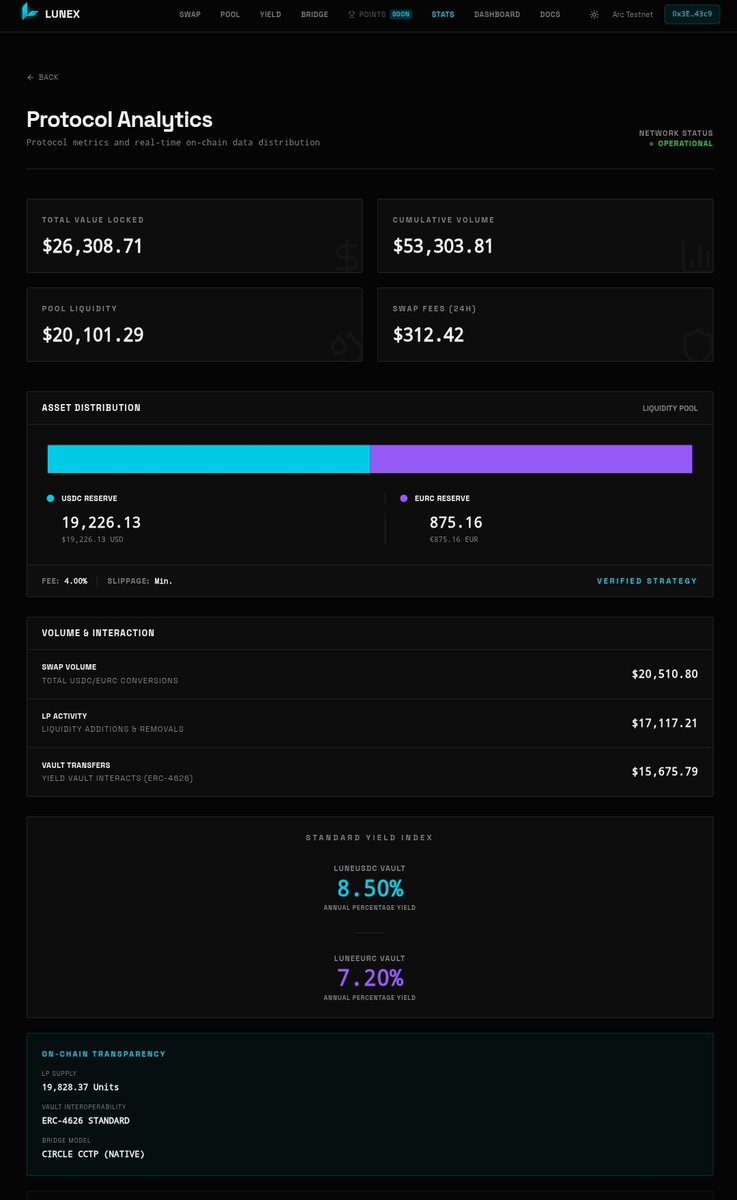
Task: Click the LUNEUSDC vault 8.50% yield
Action: (369, 888)
